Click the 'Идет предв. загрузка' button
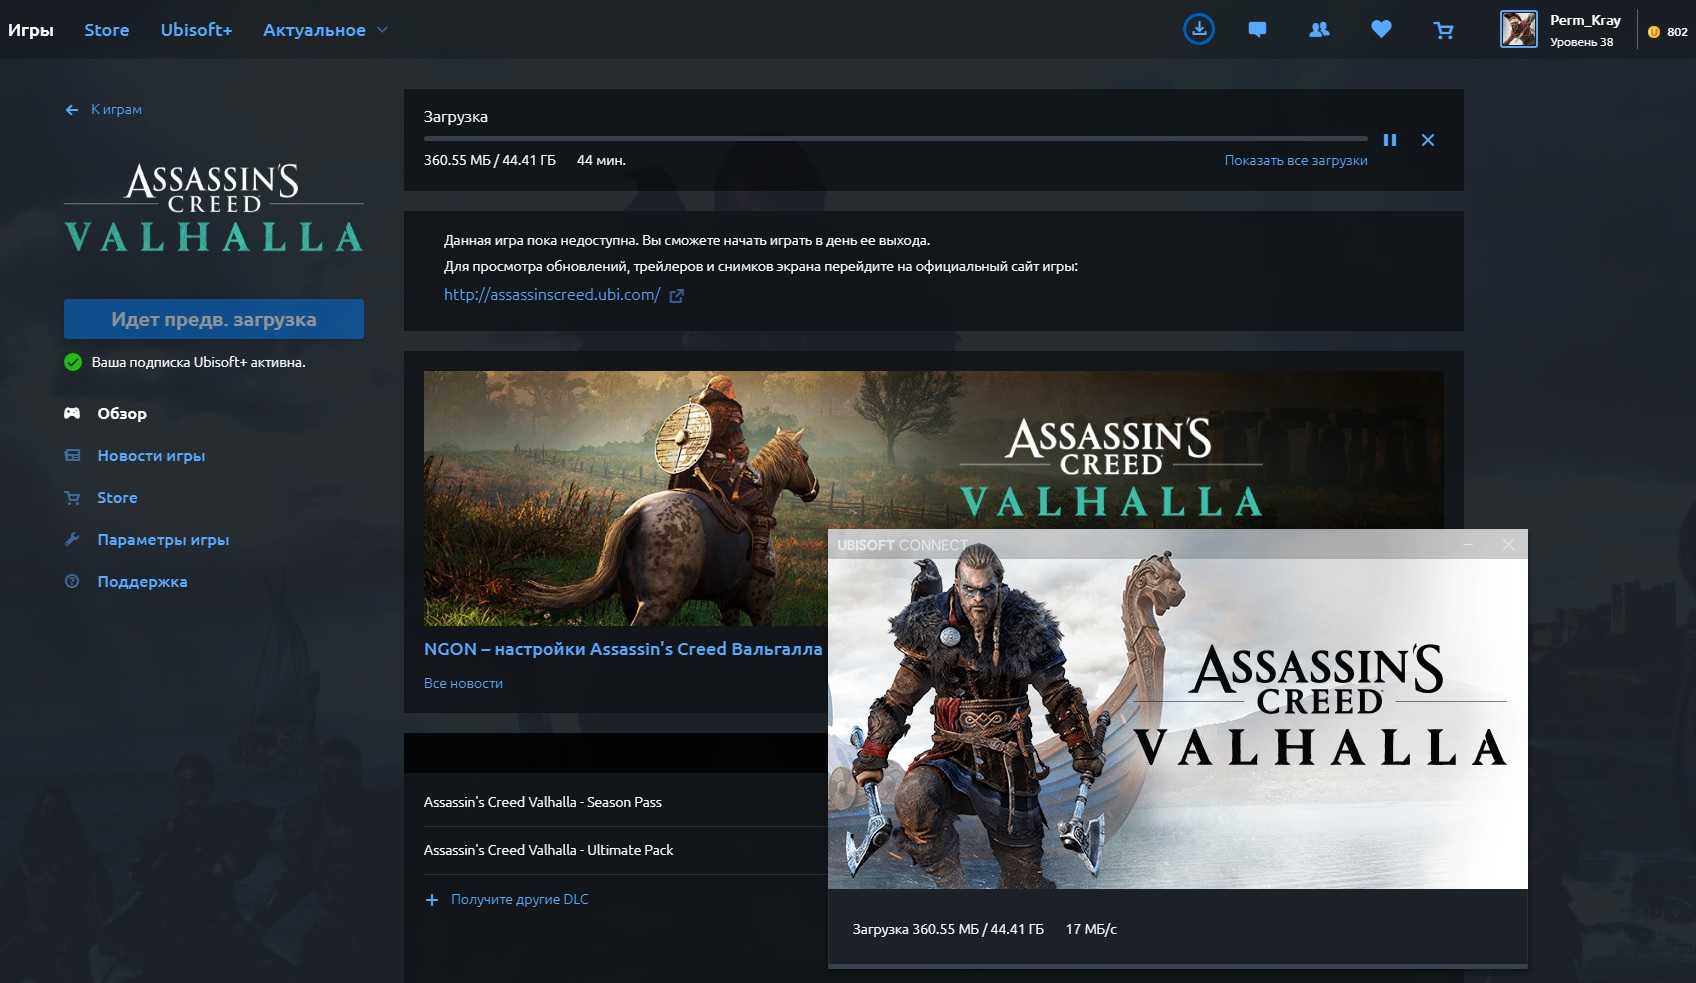1696x983 pixels. pyautogui.click(x=214, y=319)
